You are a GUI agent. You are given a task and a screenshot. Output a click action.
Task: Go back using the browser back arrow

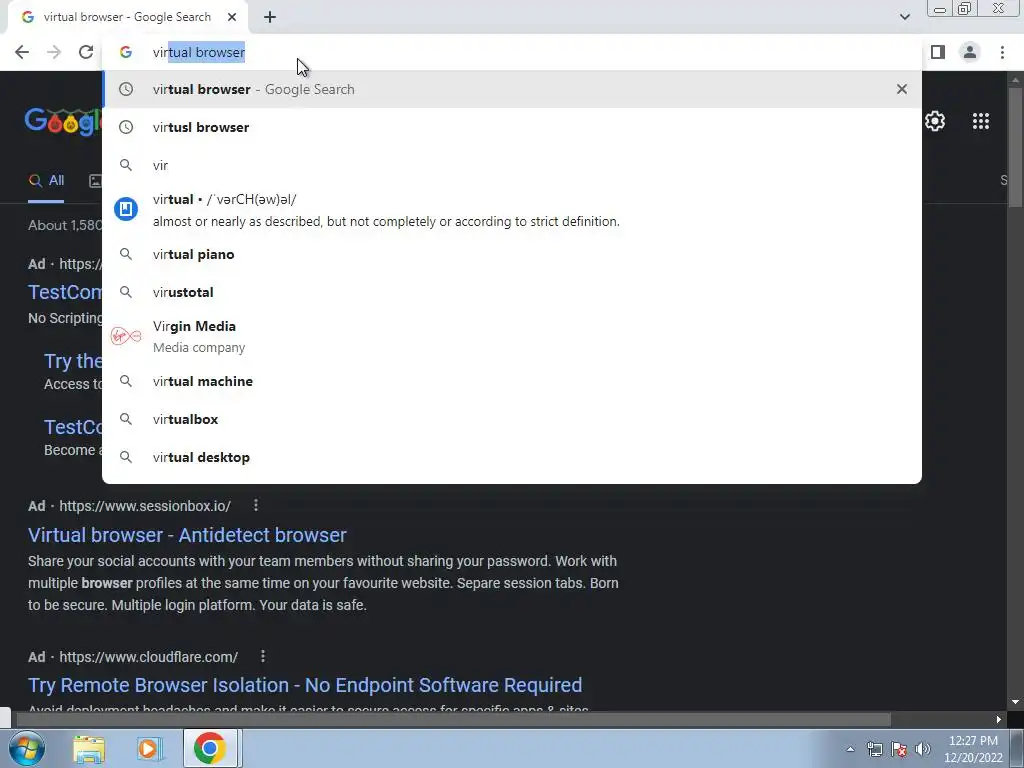pos(22,52)
